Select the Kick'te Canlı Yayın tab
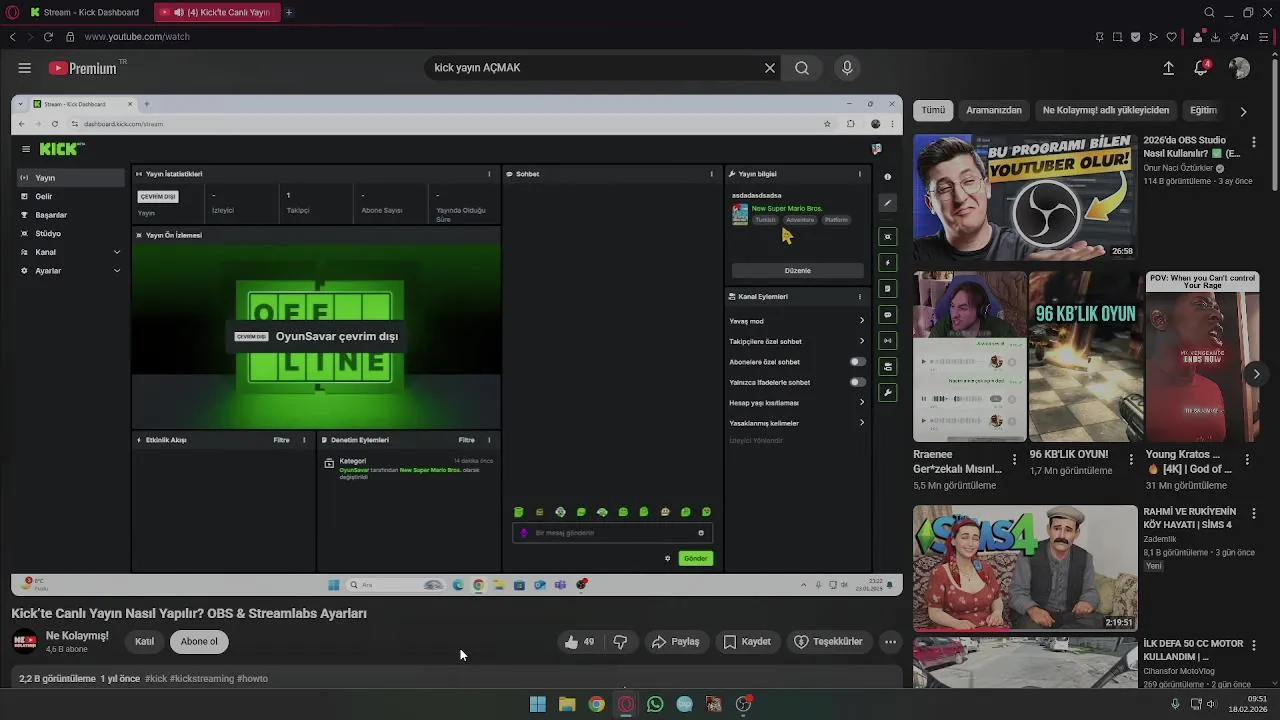 point(218,12)
